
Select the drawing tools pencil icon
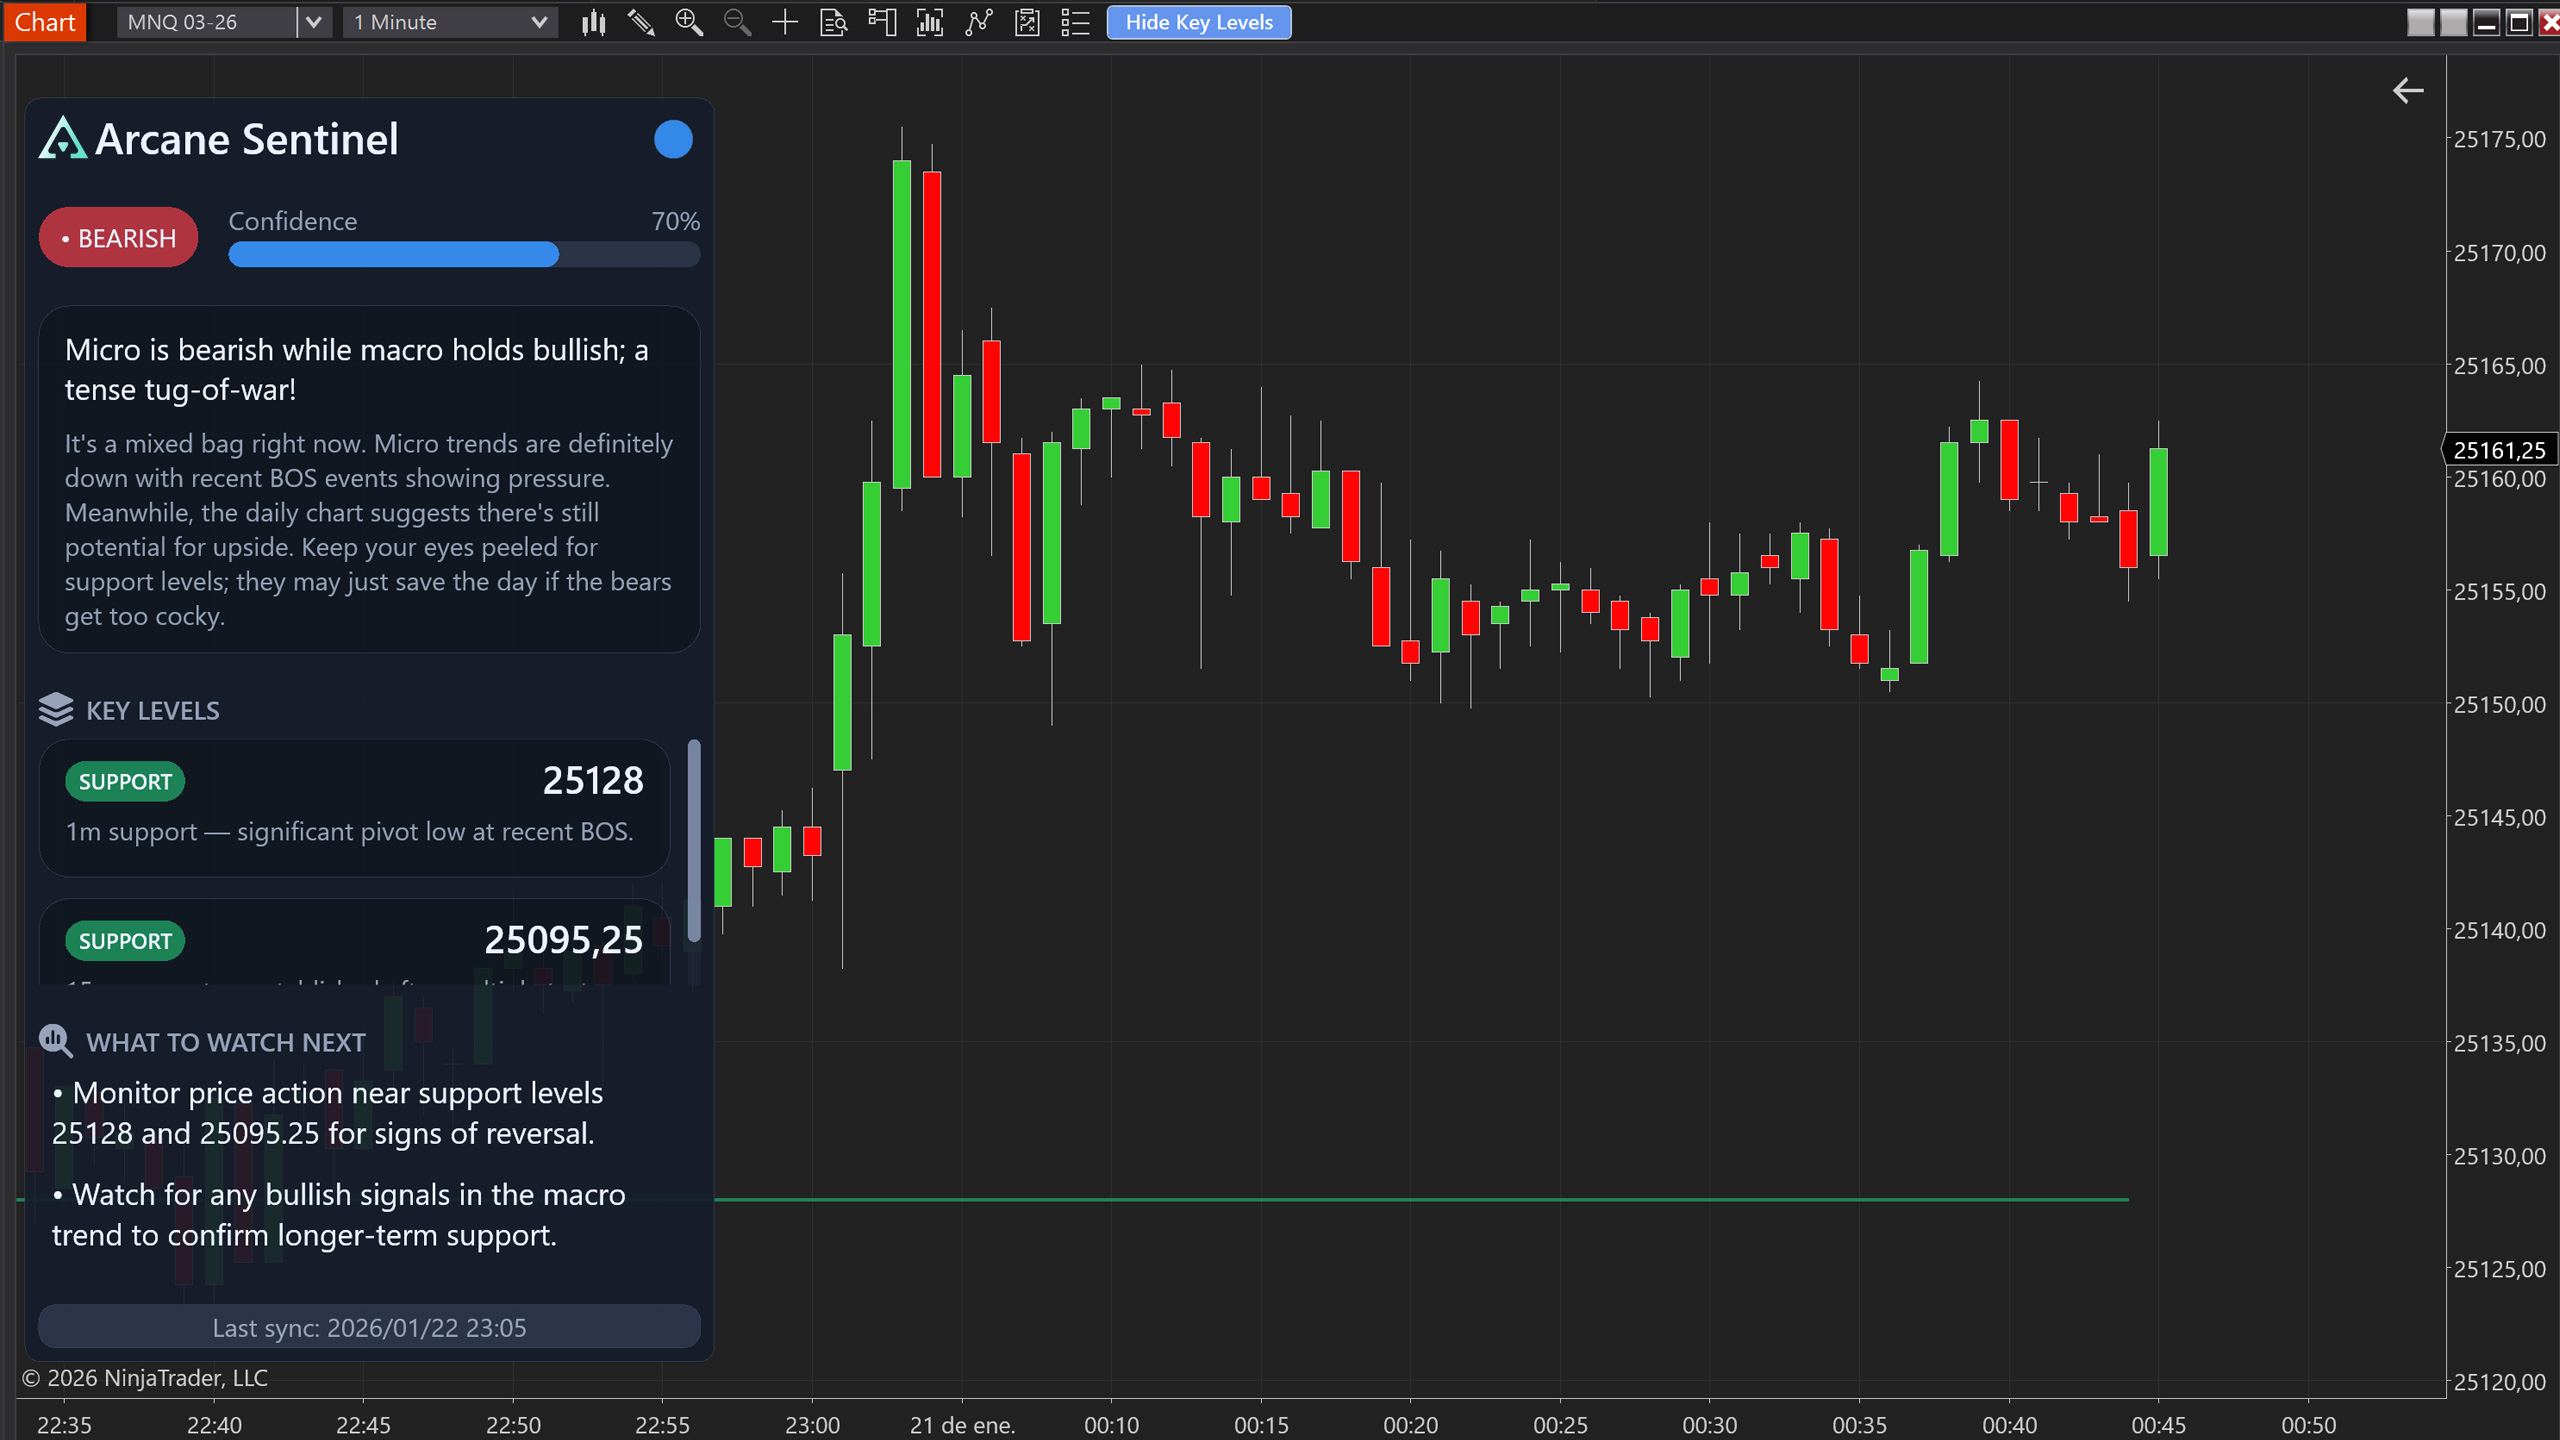coord(641,22)
